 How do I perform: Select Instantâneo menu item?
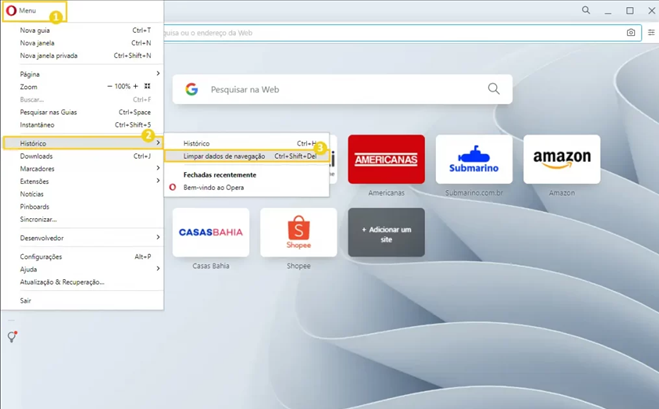coord(82,125)
